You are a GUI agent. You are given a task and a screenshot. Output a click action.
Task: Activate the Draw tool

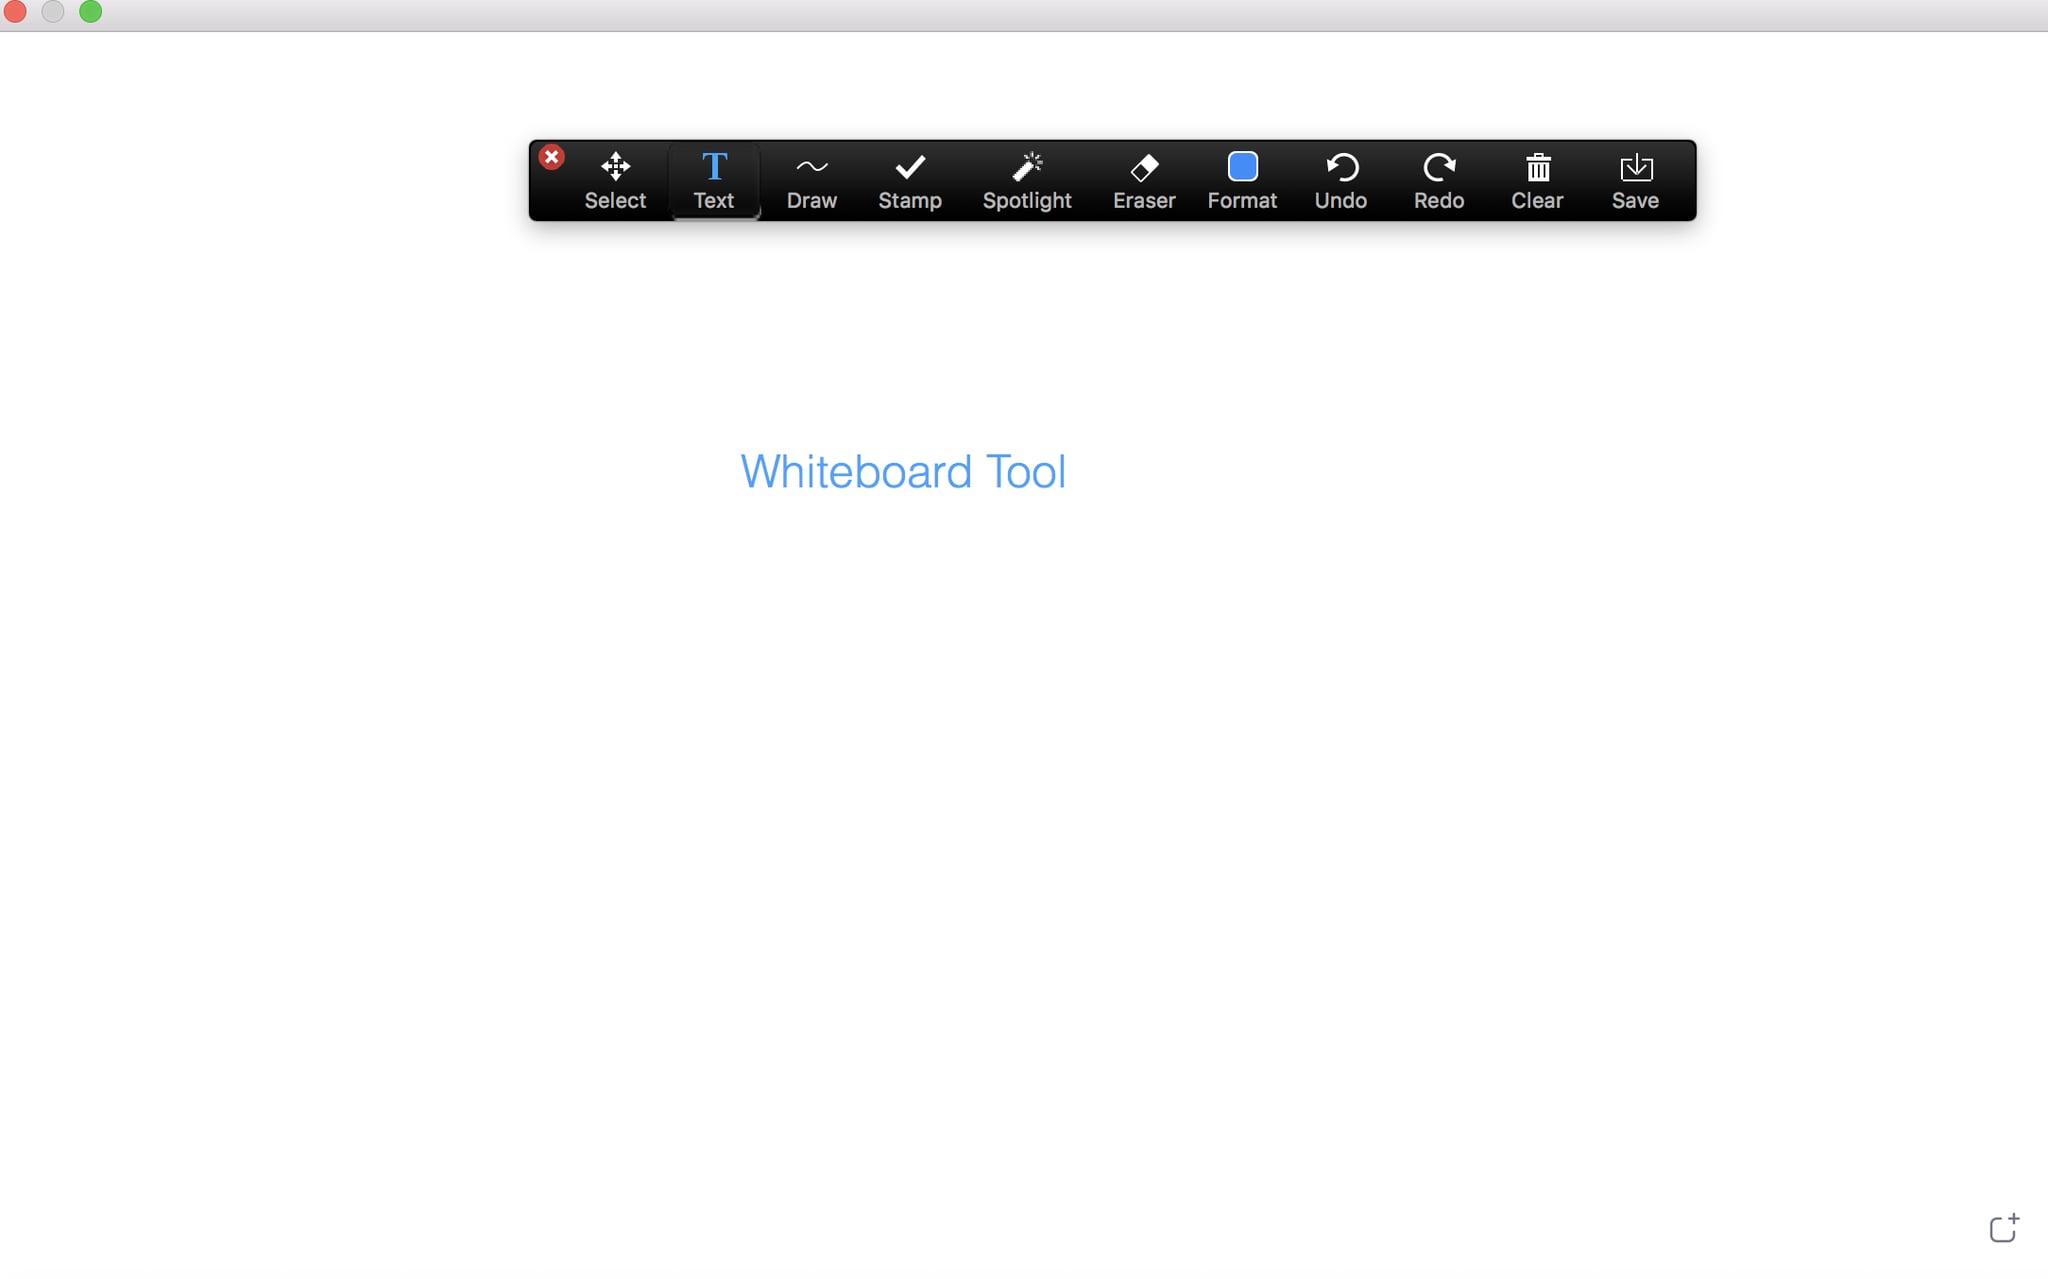click(812, 178)
